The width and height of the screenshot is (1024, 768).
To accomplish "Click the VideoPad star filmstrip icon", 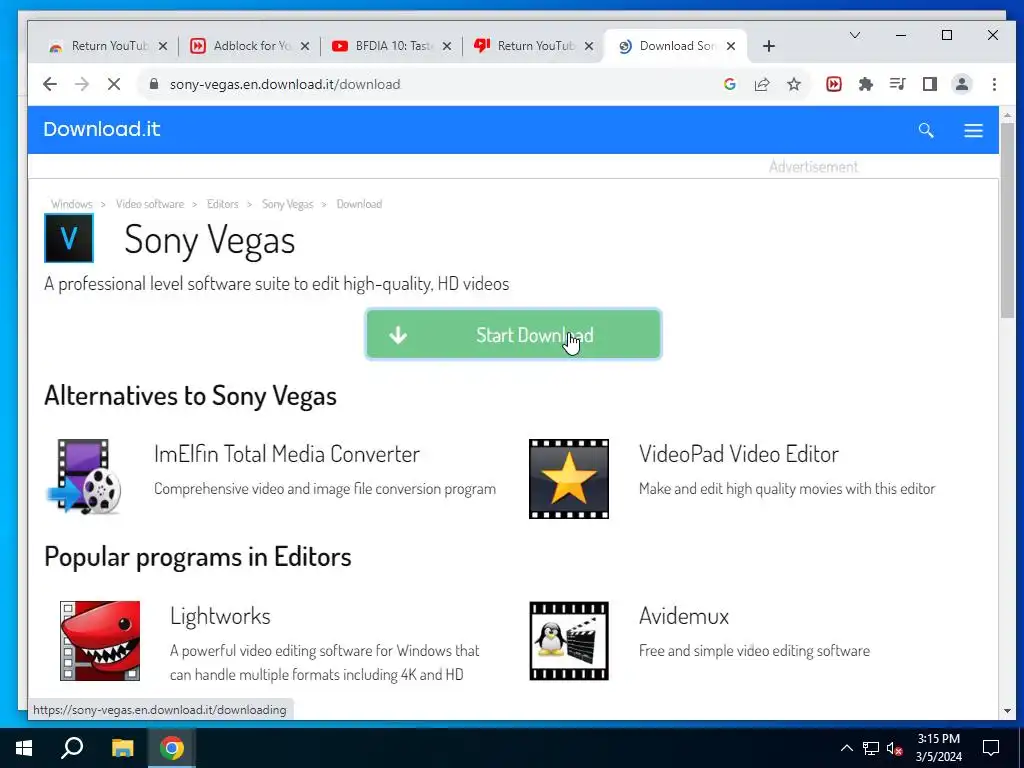I will coord(569,479).
